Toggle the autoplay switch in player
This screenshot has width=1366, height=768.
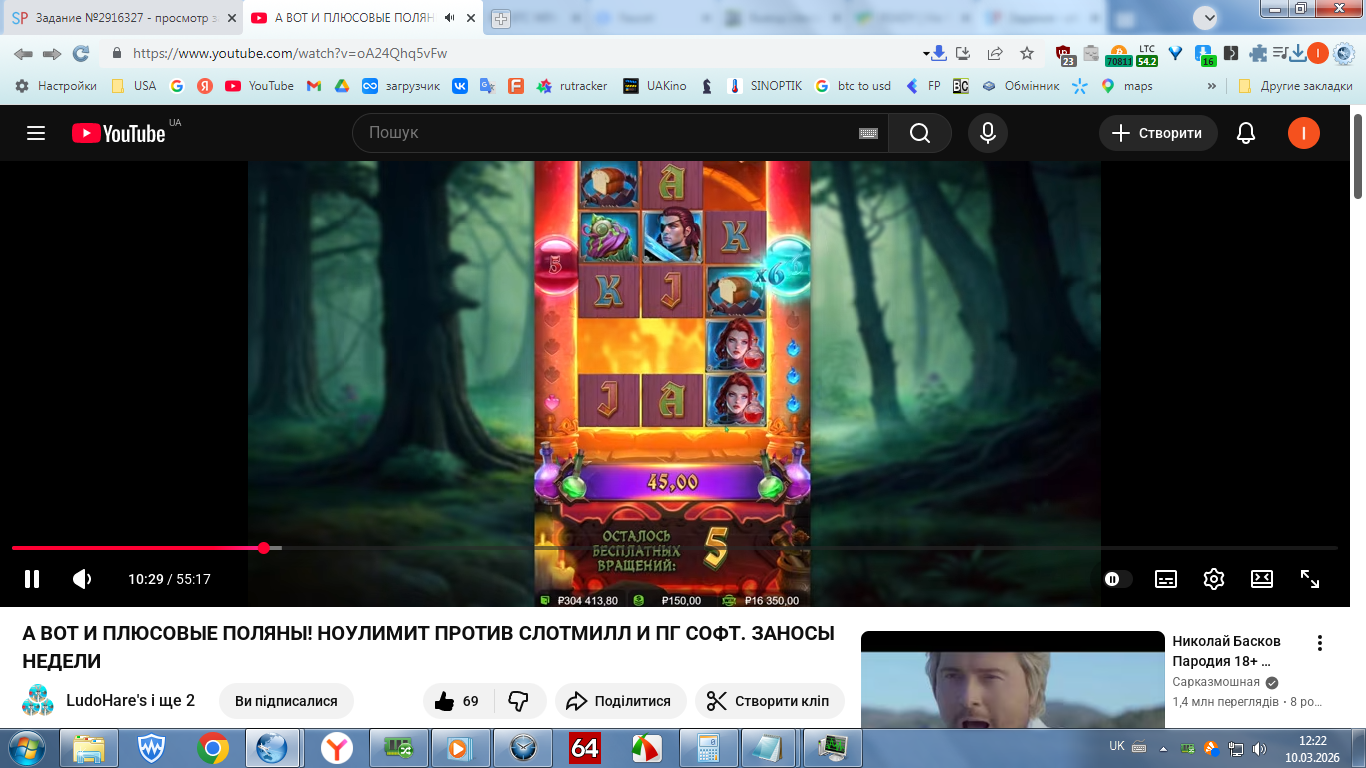click(1118, 579)
